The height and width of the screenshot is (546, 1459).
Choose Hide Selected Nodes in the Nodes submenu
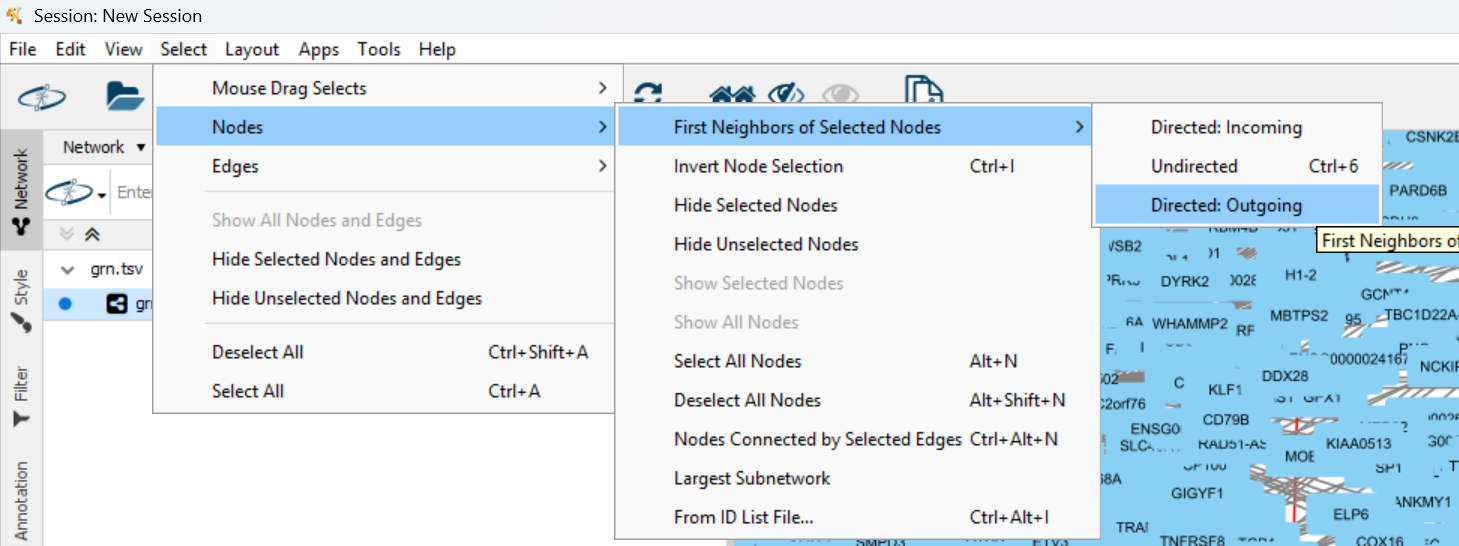(856, 205)
